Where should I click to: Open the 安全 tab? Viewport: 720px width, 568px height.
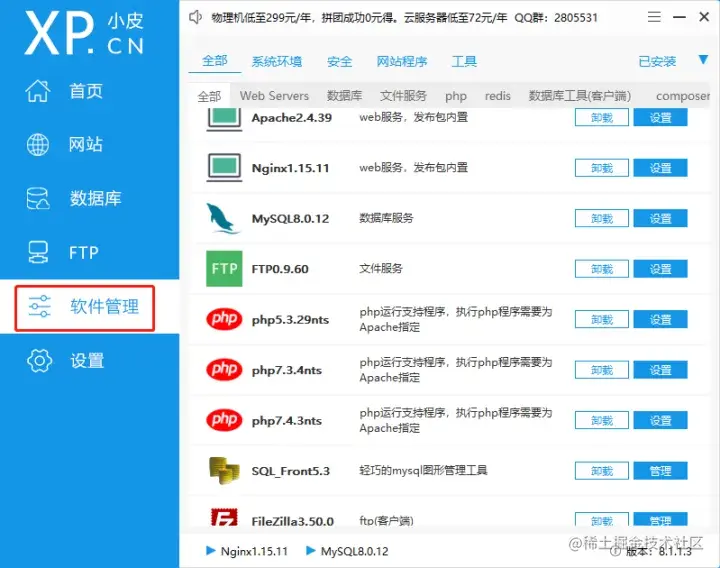pos(340,62)
